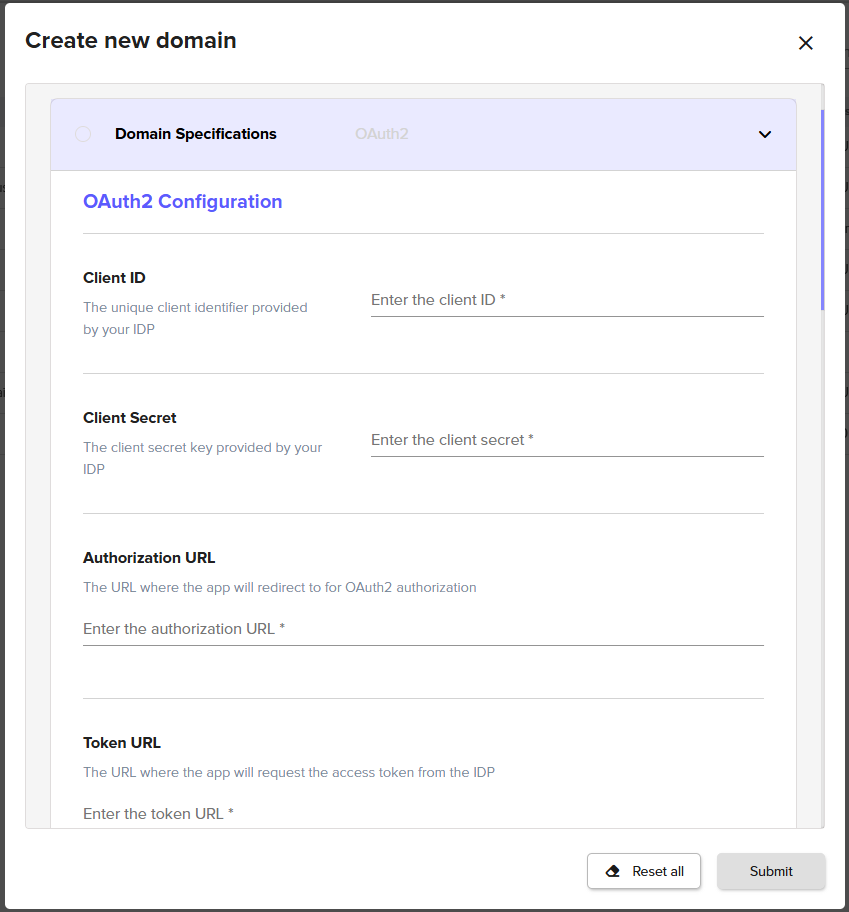
Task: Collapse the Domain Specifications section chevron
Action: [765, 134]
